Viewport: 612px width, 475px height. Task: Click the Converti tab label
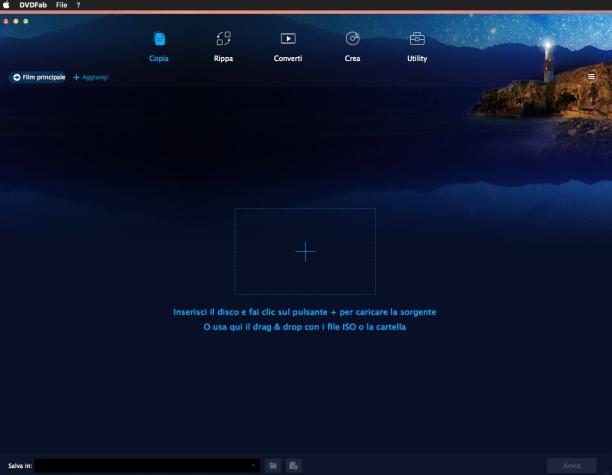[288, 58]
